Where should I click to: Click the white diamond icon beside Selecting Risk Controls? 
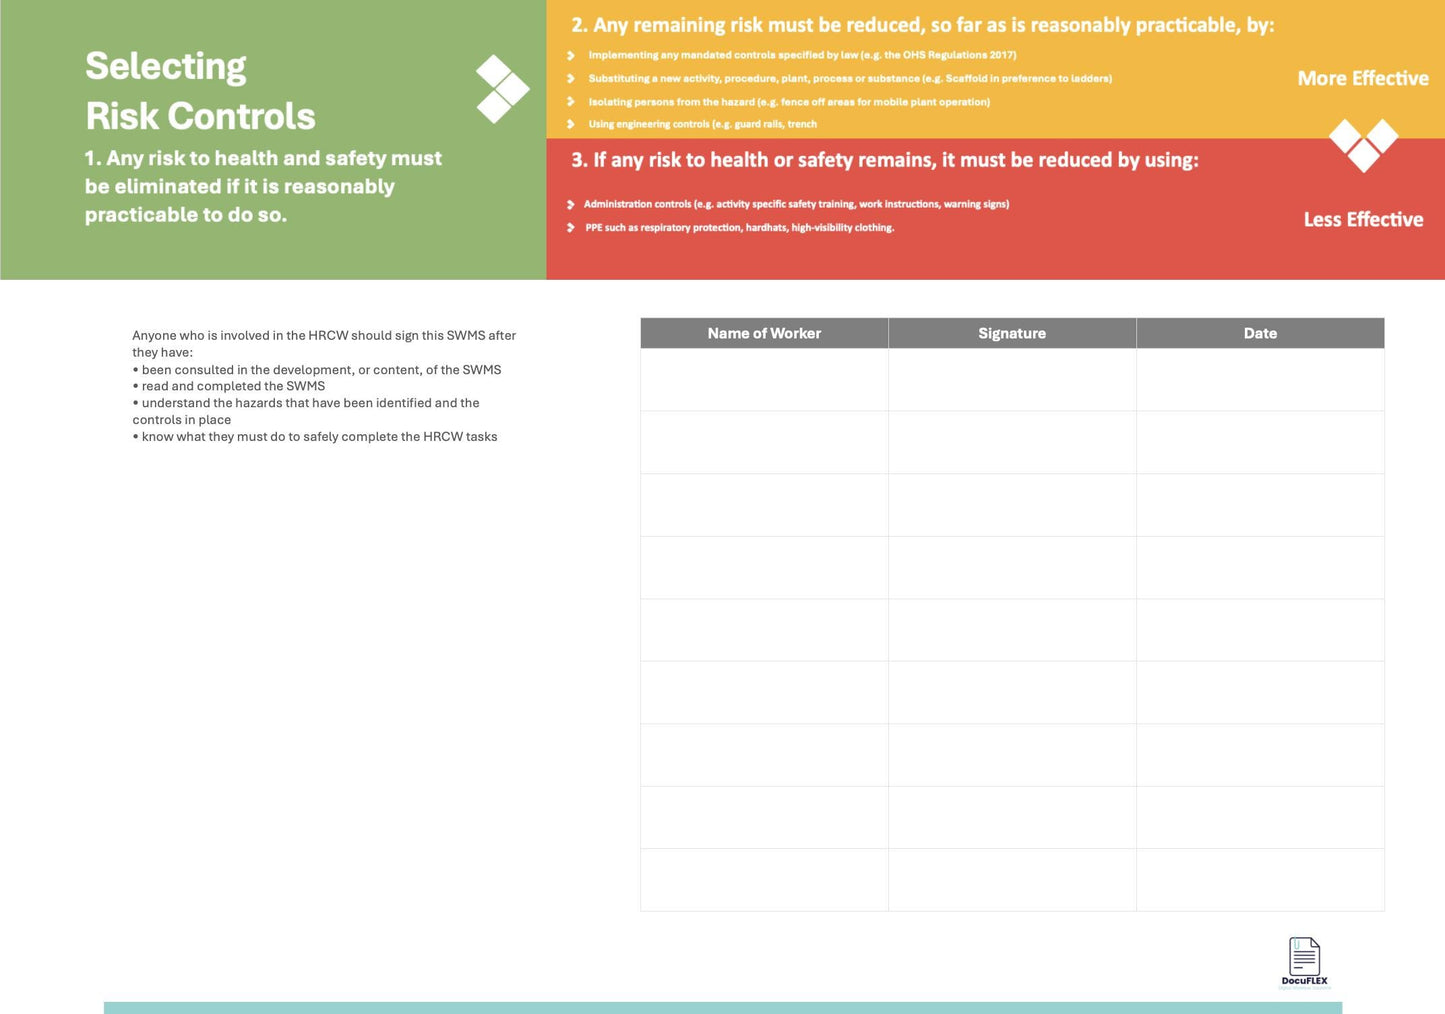[502, 89]
